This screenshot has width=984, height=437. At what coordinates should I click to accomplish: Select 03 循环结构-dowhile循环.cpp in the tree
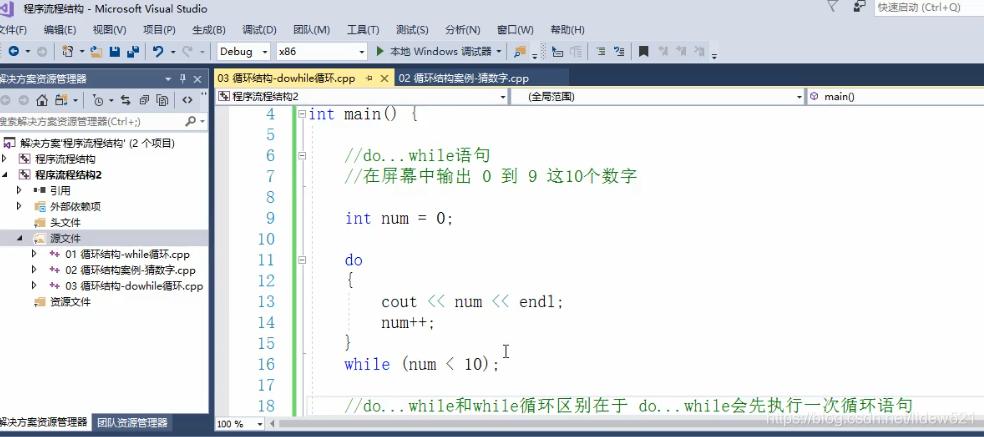point(134,286)
